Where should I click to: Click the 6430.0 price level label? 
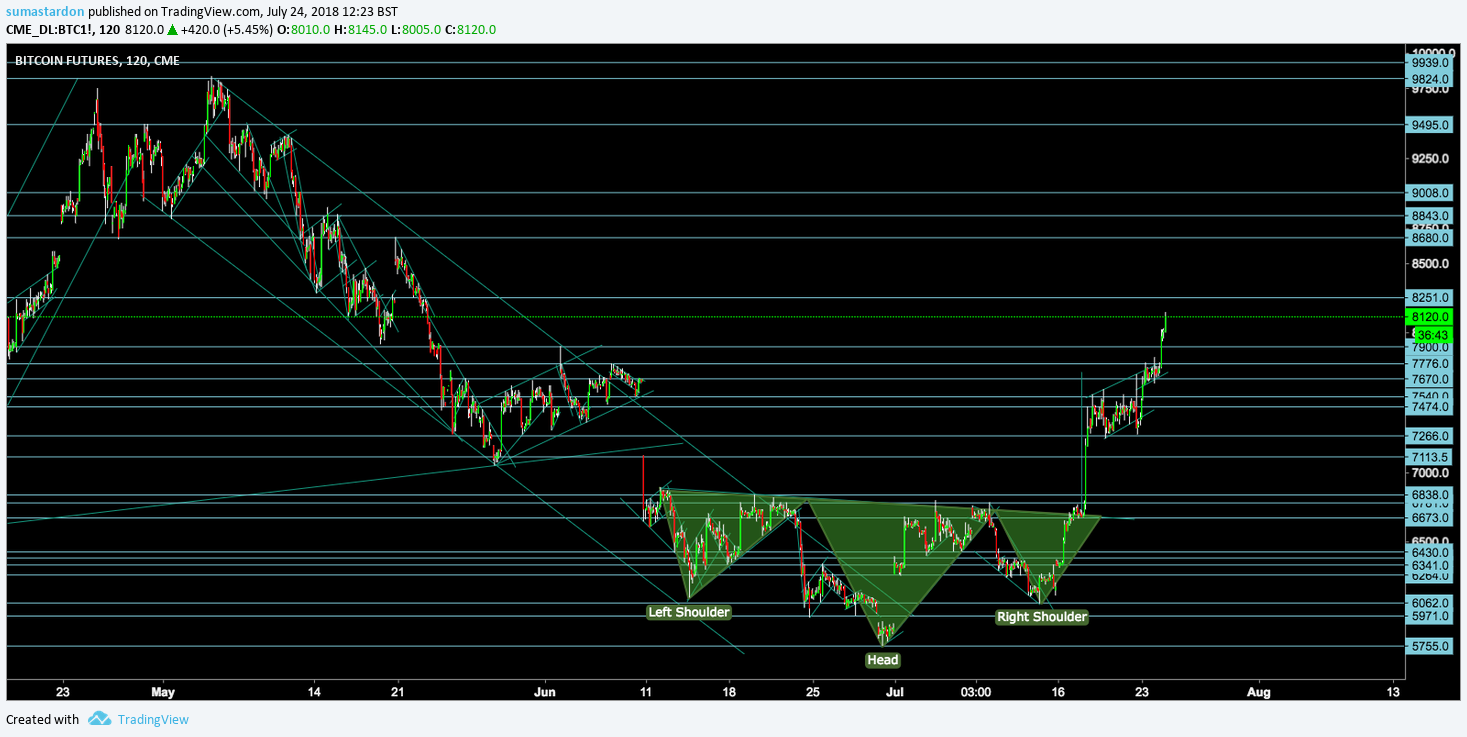click(1430, 552)
